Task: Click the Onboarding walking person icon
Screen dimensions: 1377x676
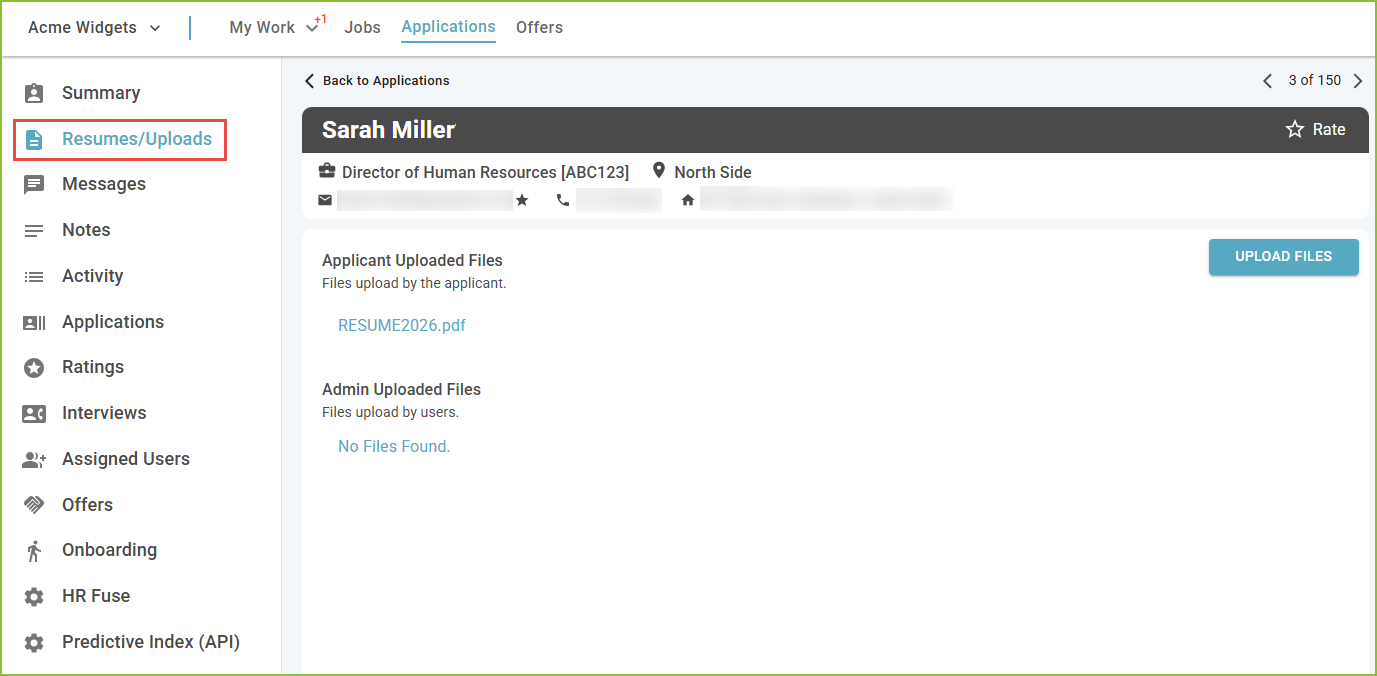Action: pyautogui.click(x=34, y=550)
